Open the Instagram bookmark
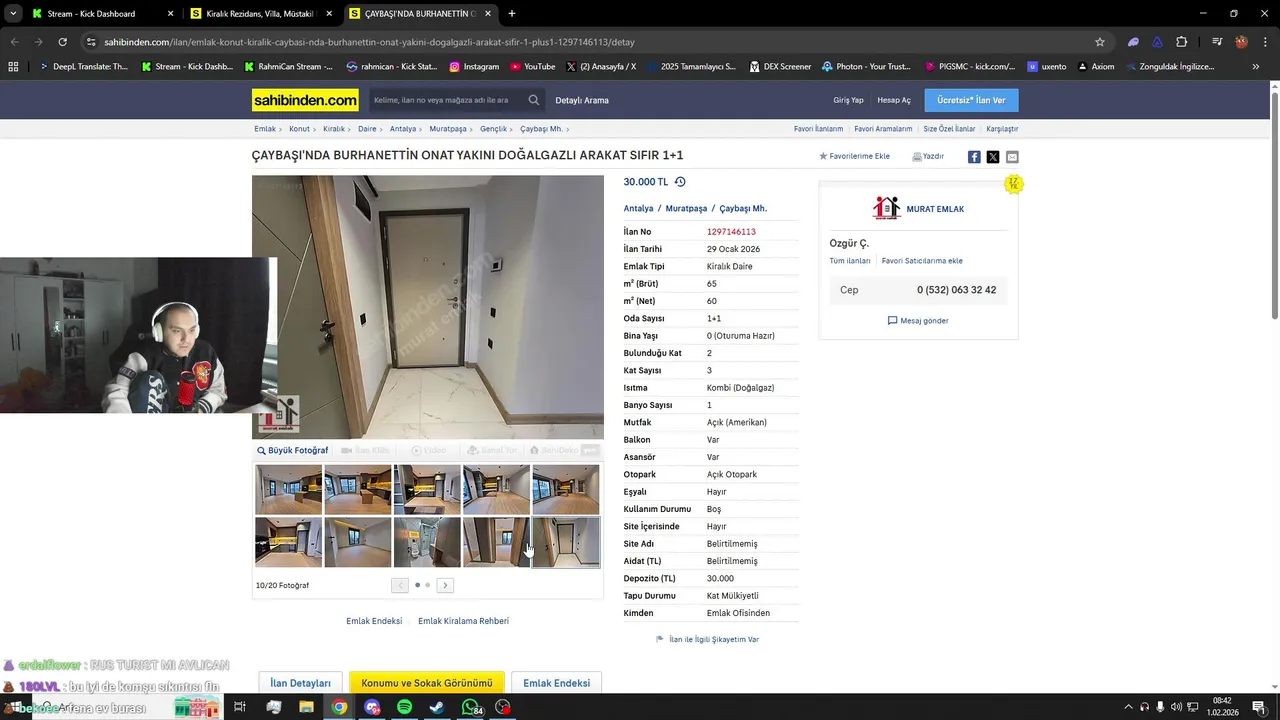Screen dimensions: 1280x720 click(x=474, y=67)
